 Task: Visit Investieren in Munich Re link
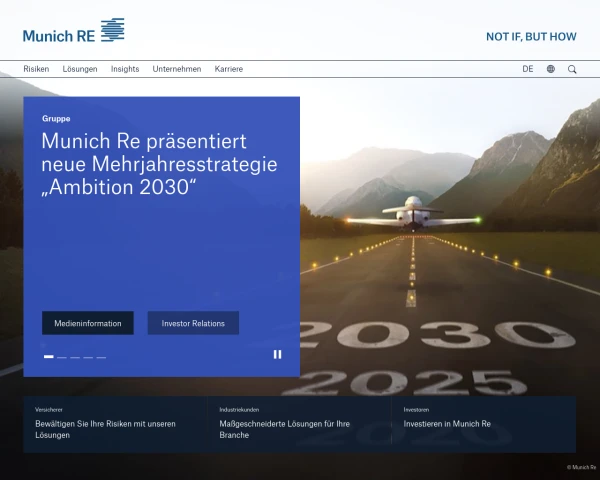click(x=447, y=424)
